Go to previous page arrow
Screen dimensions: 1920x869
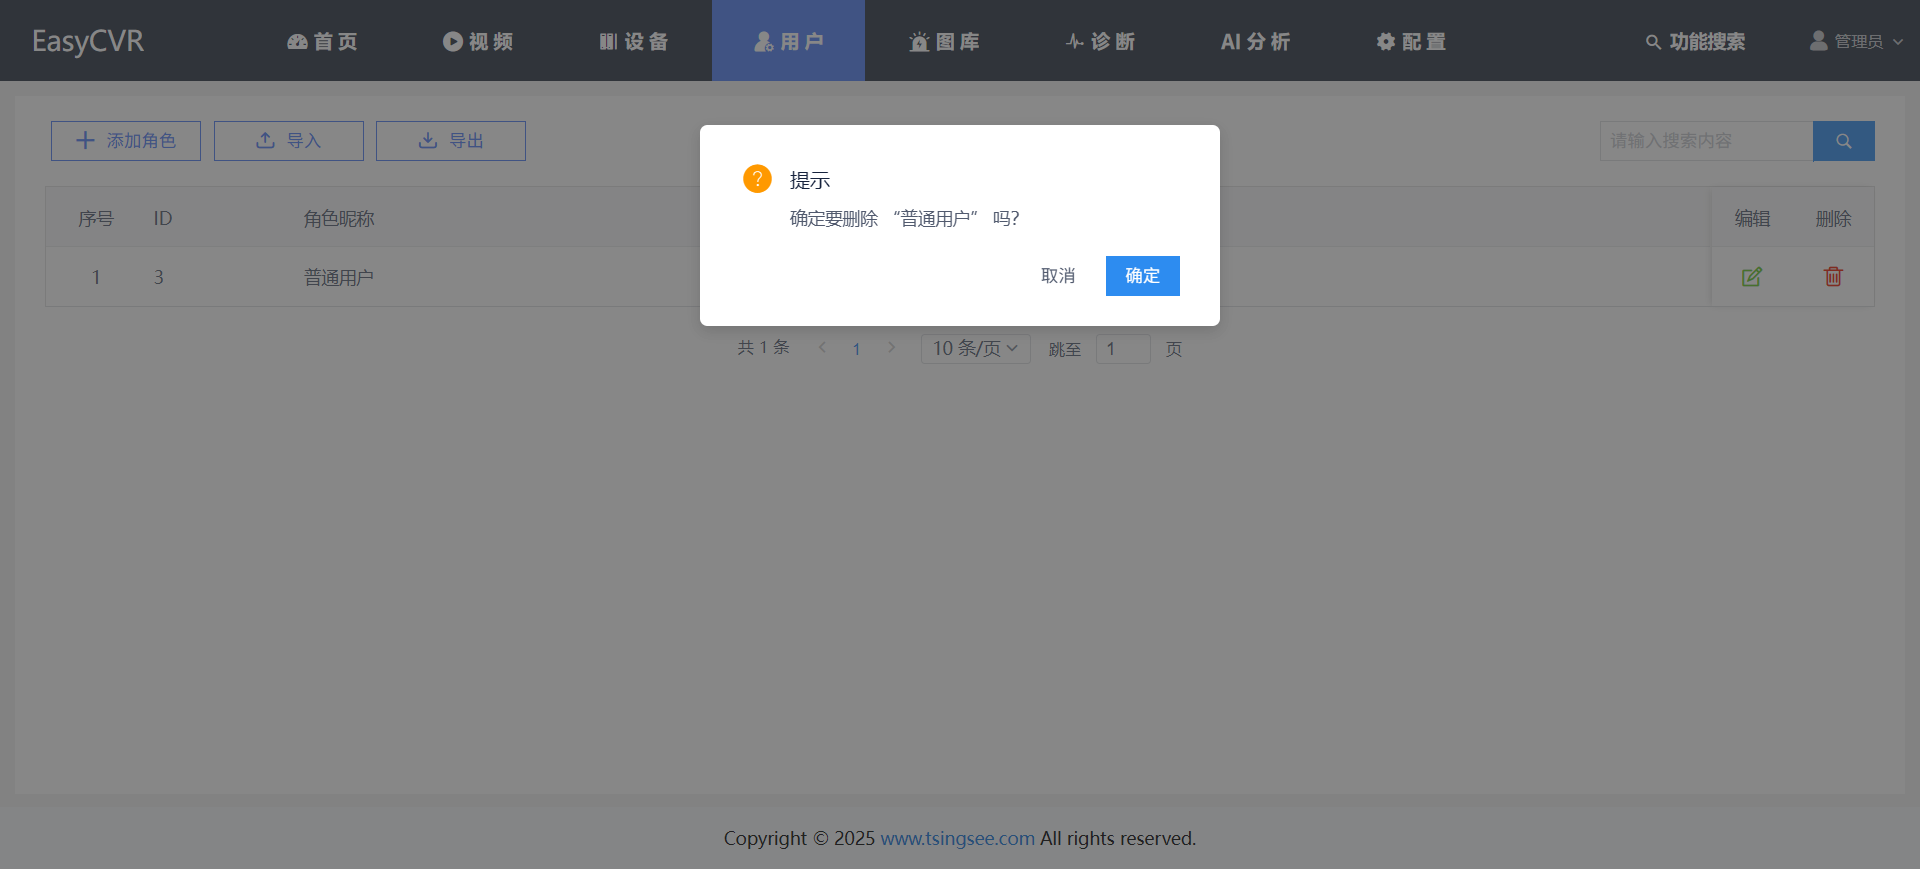(822, 348)
